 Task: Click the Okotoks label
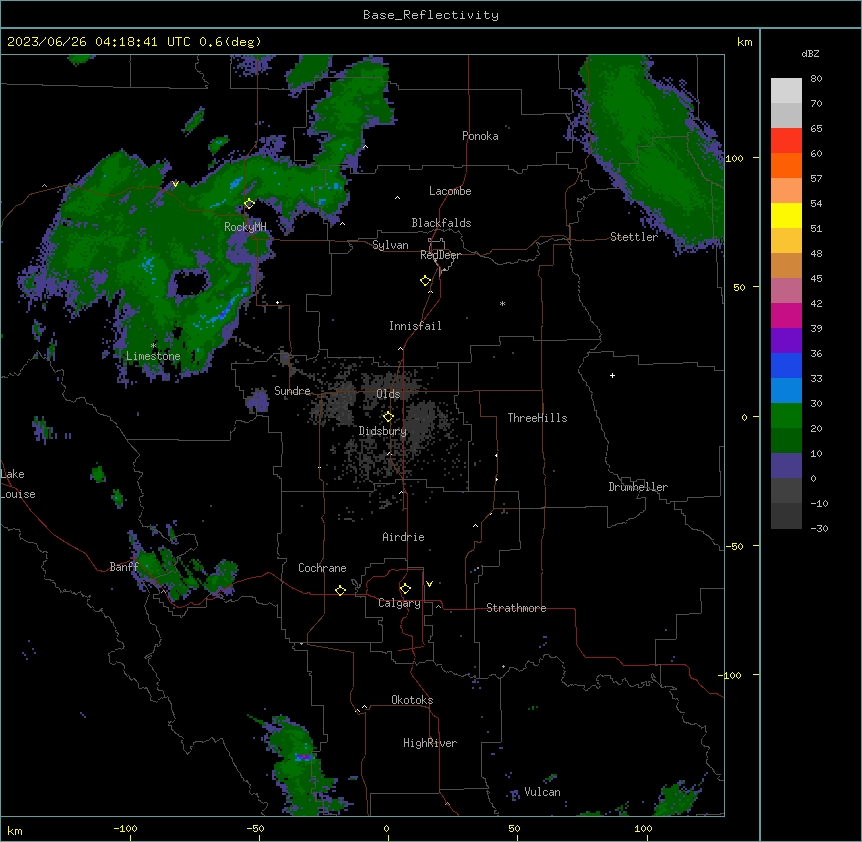pos(412,700)
